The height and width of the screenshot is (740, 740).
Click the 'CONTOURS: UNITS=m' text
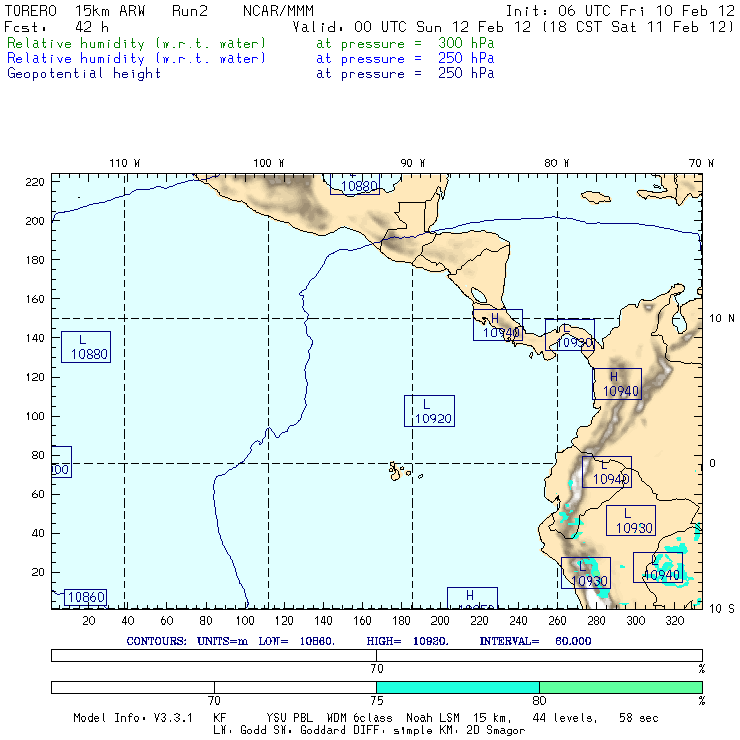click(x=187, y=641)
